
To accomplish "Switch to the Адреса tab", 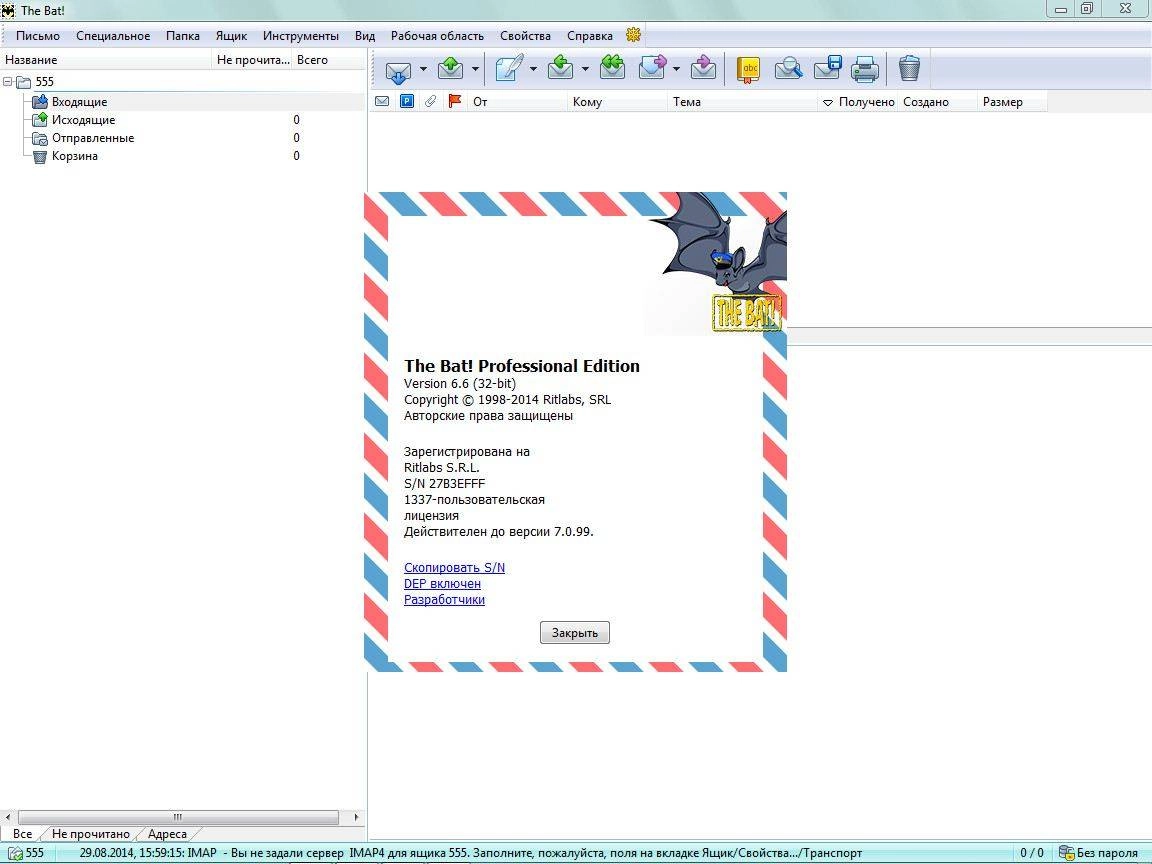I will 167,834.
